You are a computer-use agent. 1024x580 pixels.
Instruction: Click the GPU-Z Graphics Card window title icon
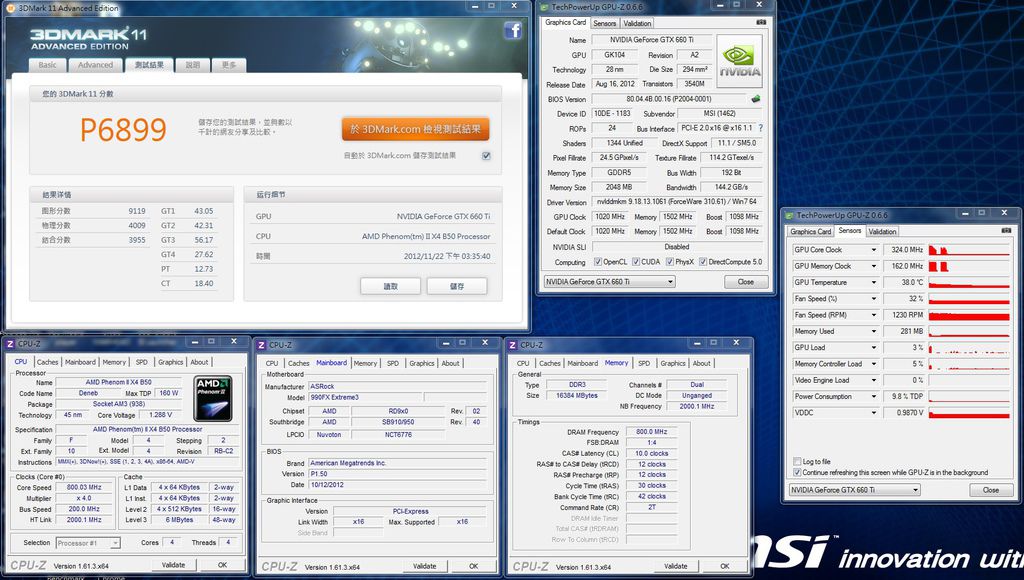click(x=544, y=7)
